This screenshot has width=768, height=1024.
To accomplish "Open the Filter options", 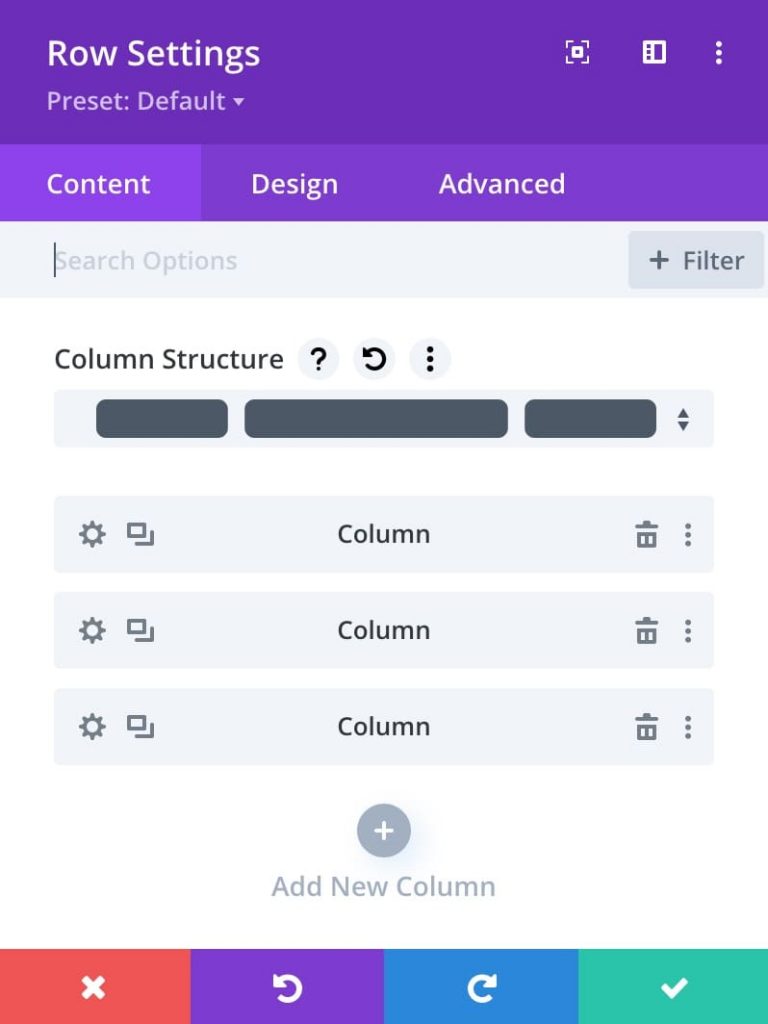I will pos(696,260).
